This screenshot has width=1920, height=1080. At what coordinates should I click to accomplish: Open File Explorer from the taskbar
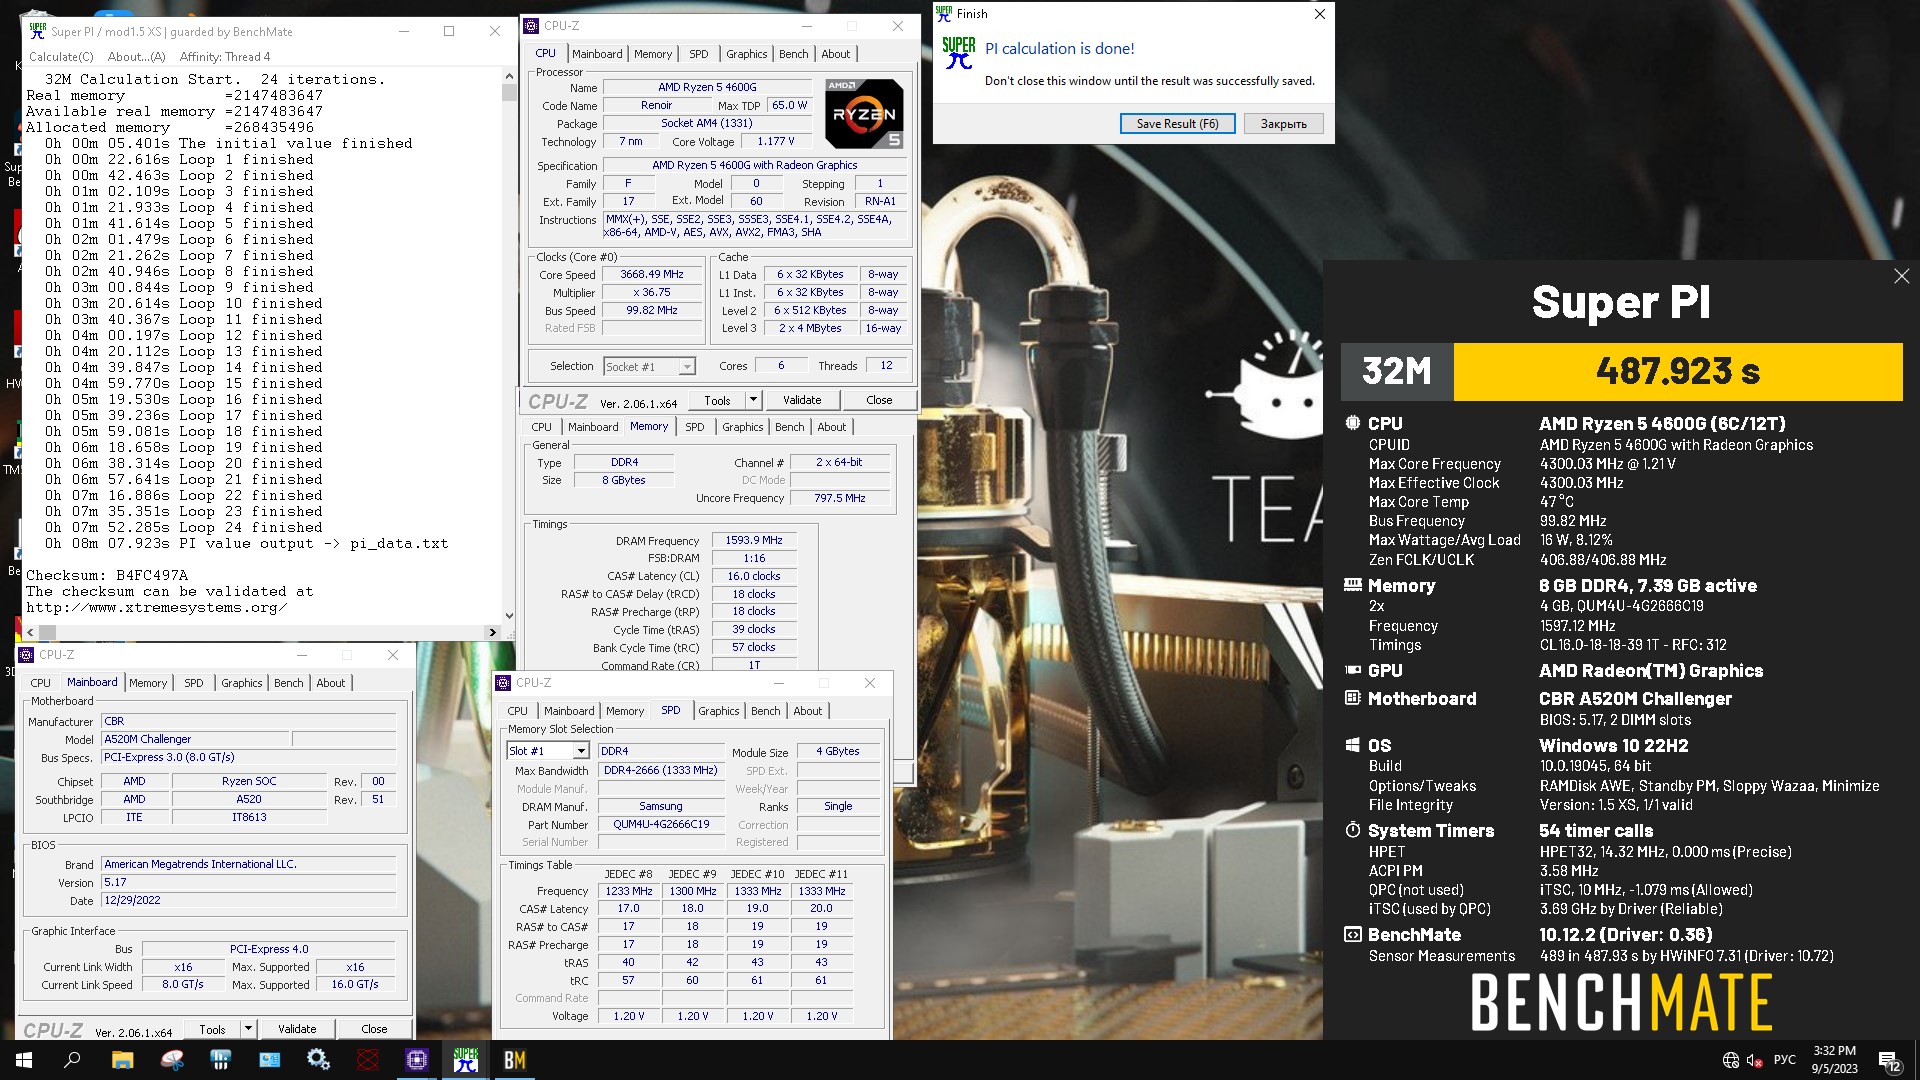122,1060
